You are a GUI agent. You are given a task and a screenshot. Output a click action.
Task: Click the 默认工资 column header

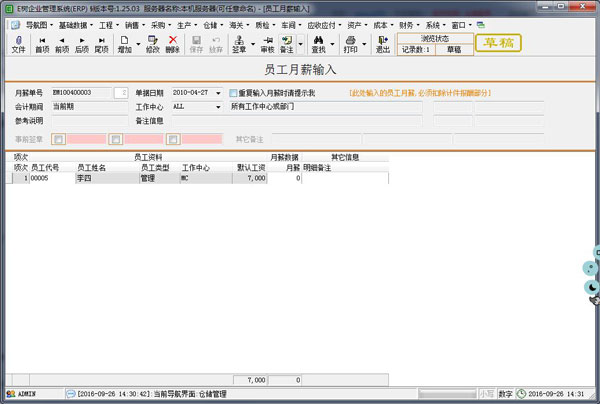(x=251, y=168)
